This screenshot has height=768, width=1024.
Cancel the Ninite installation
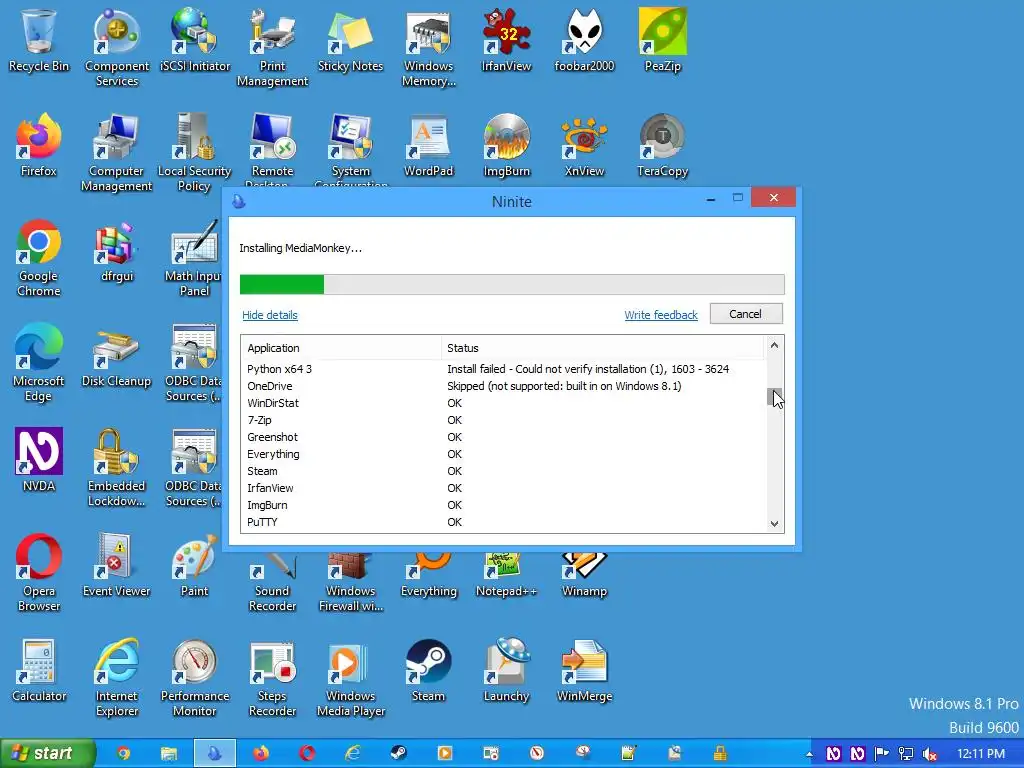pyautogui.click(x=745, y=314)
